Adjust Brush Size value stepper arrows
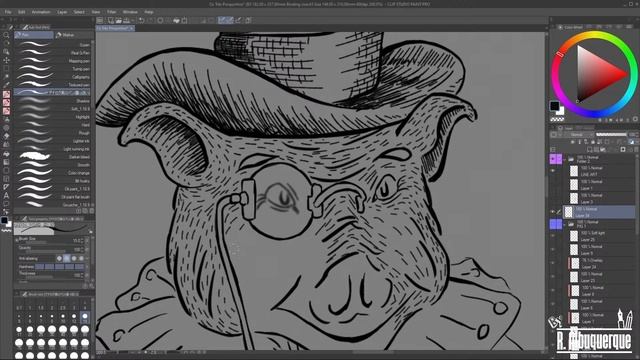 pyautogui.click(x=83, y=241)
